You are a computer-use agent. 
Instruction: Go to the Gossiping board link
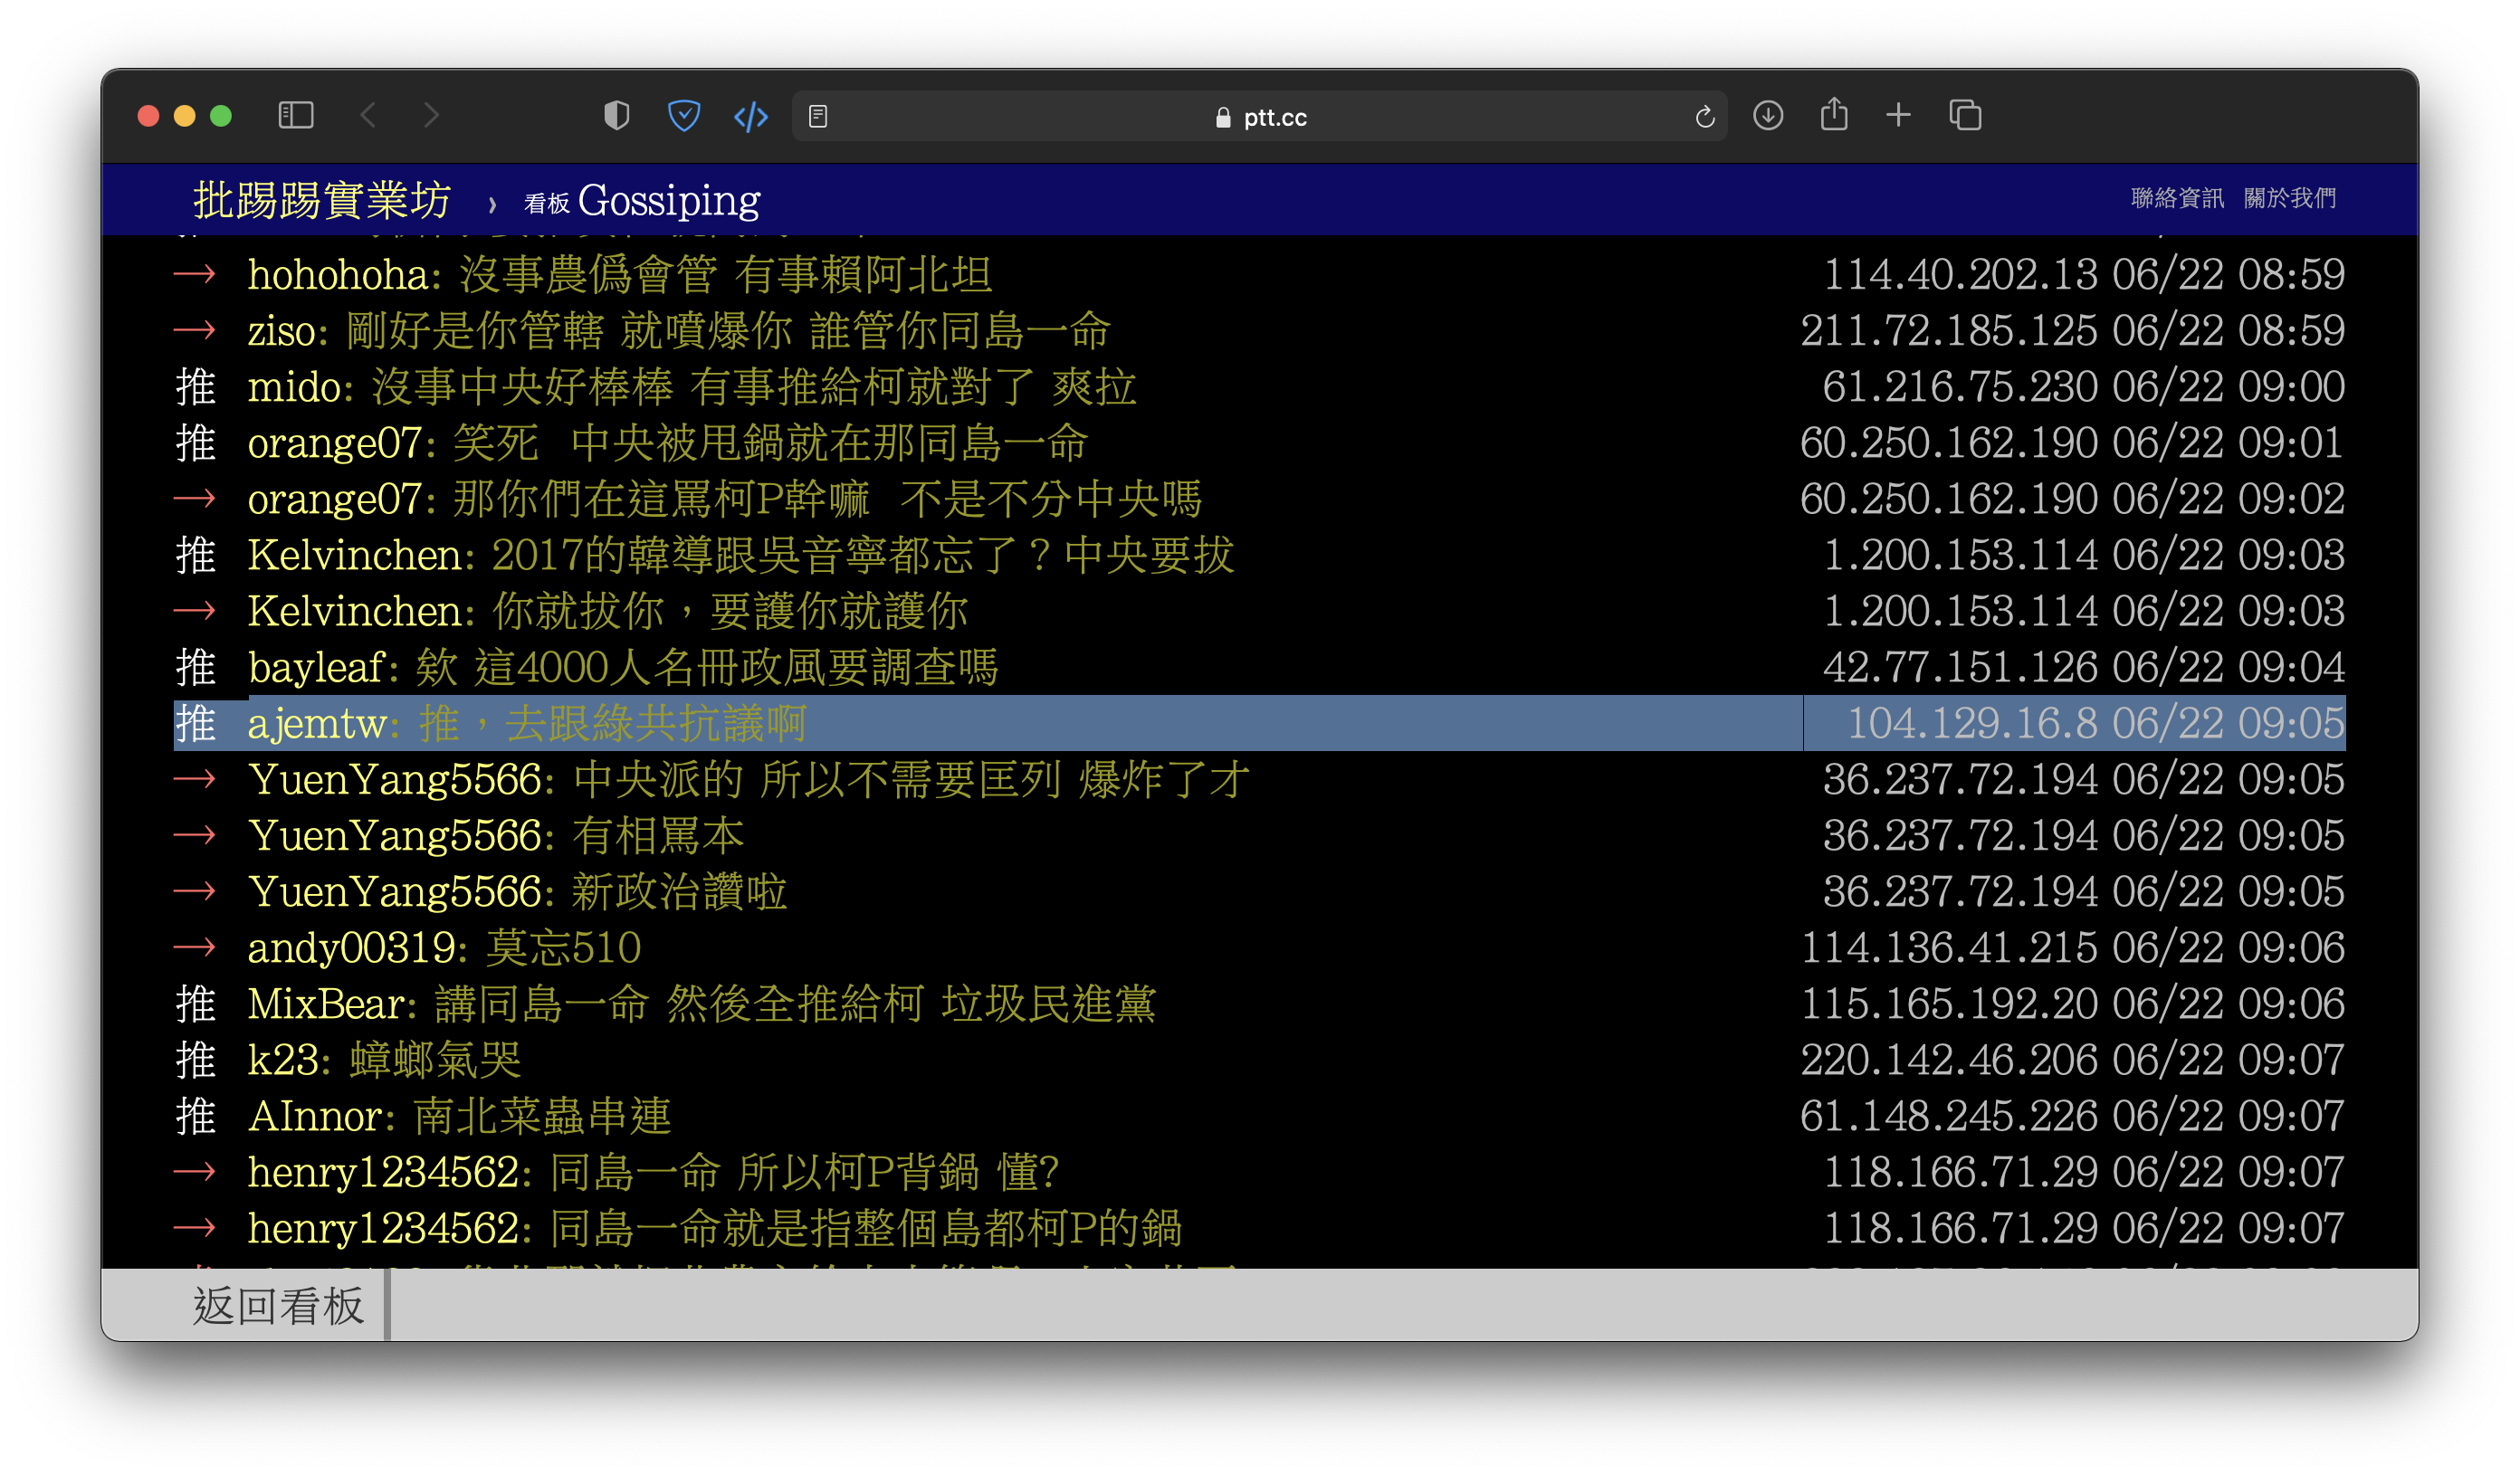point(668,200)
